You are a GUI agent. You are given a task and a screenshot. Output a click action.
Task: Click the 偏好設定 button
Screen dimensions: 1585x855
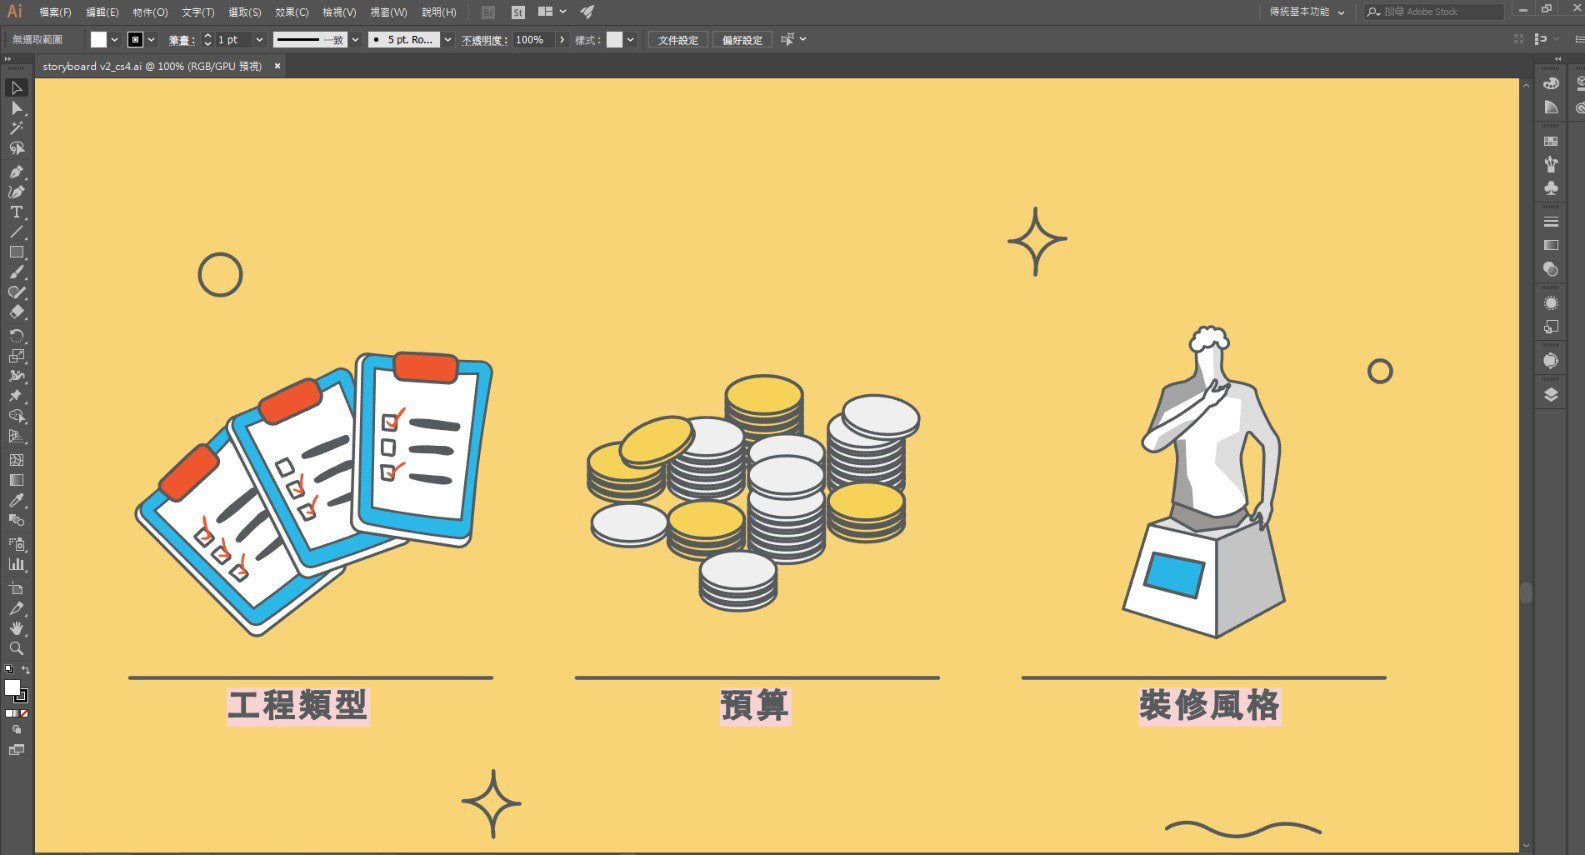click(742, 40)
